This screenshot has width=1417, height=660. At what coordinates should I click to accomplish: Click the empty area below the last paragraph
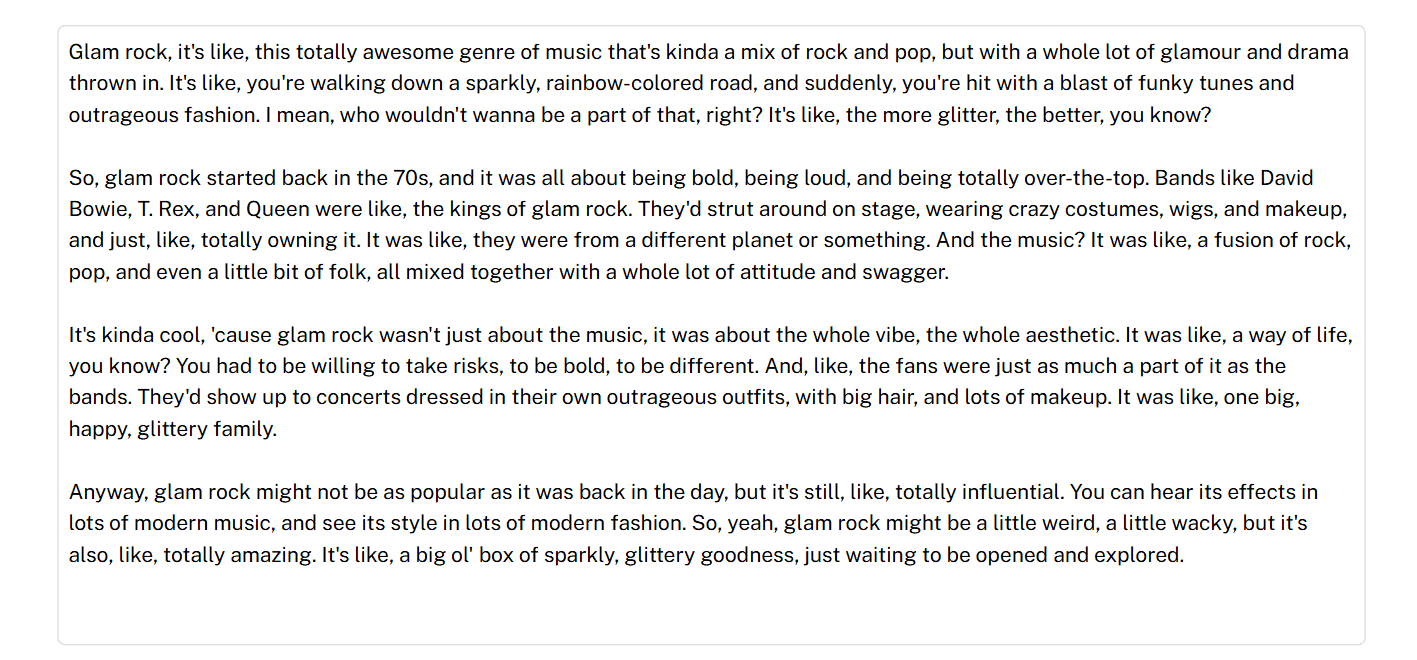point(711,605)
